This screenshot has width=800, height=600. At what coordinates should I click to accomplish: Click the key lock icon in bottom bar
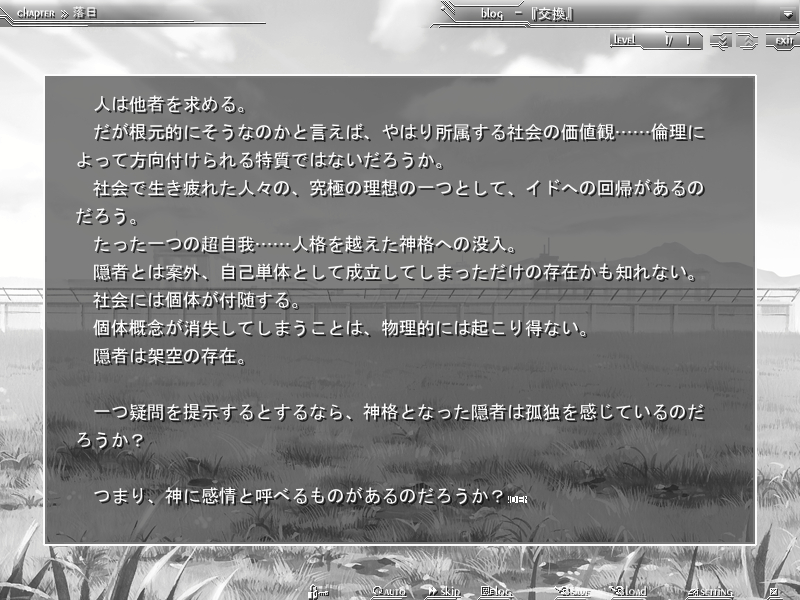pos(318,592)
